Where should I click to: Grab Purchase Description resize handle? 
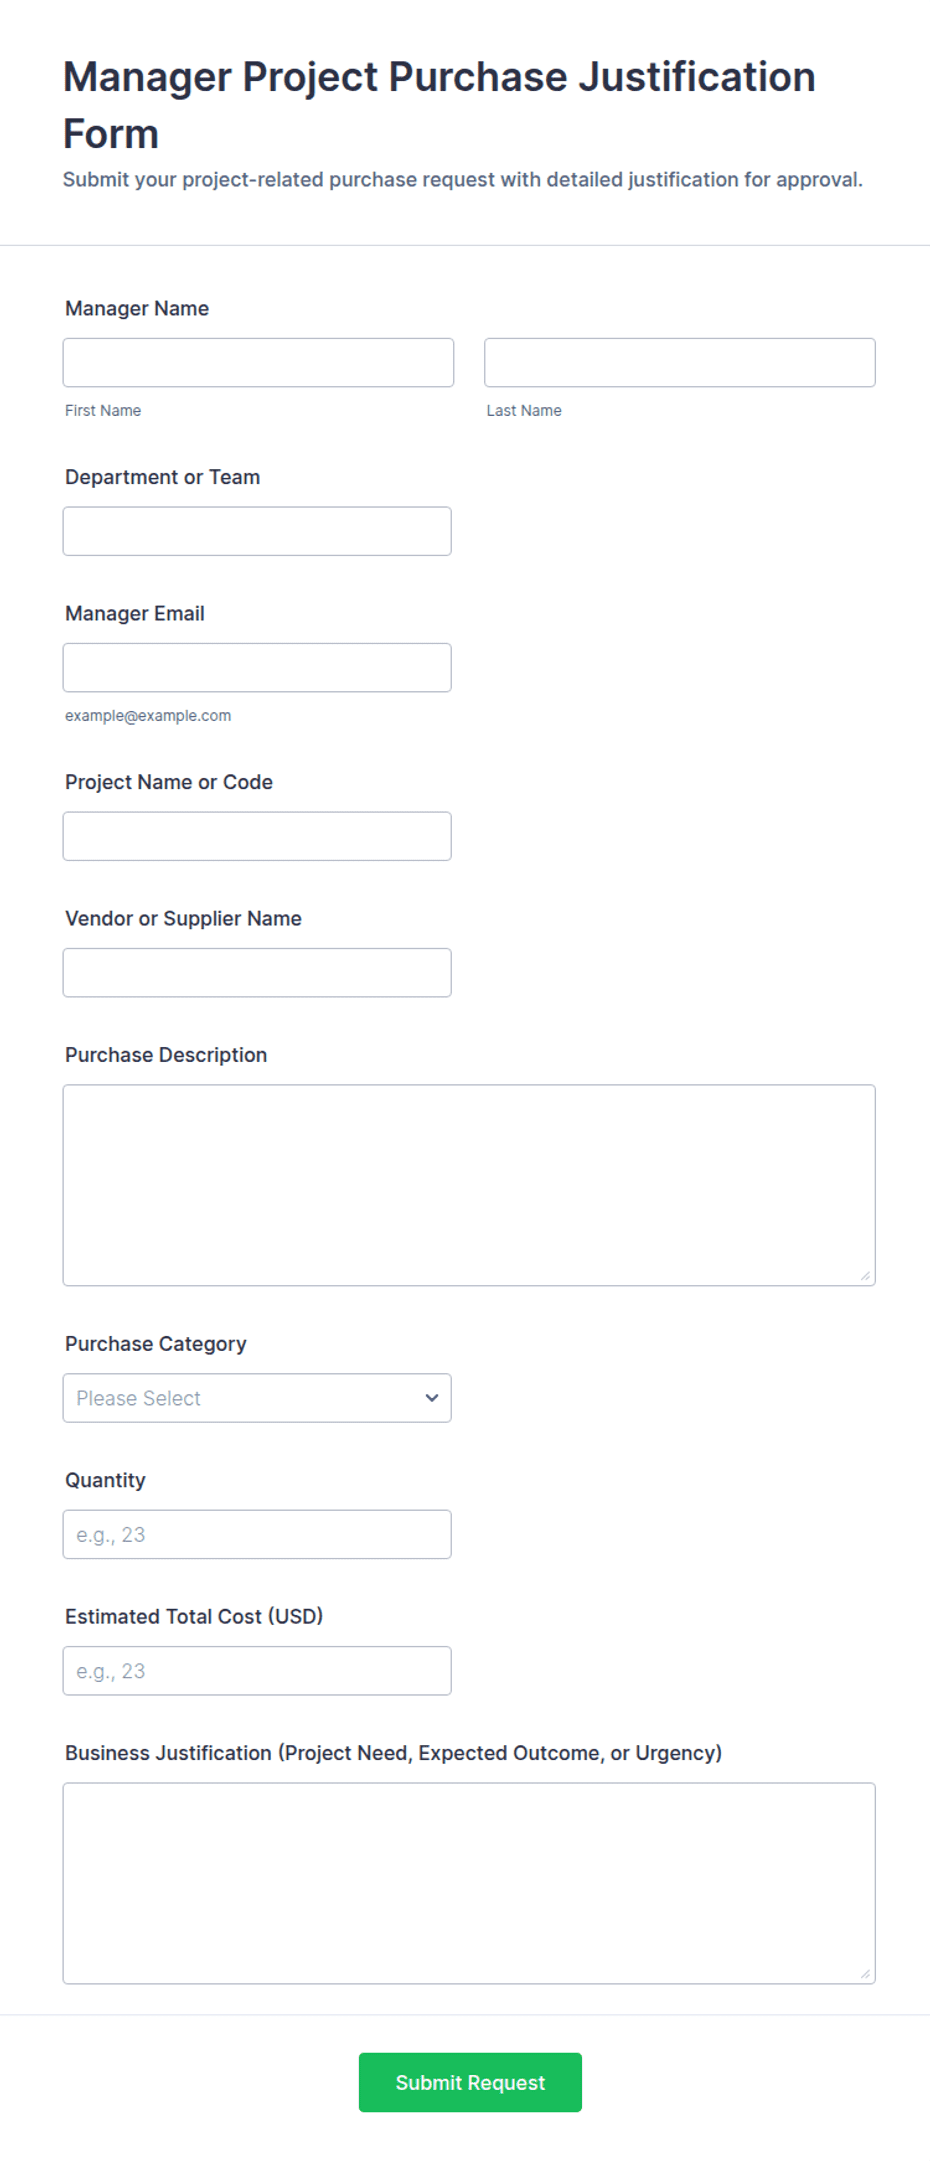pyautogui.click(x=865, y=1275)
